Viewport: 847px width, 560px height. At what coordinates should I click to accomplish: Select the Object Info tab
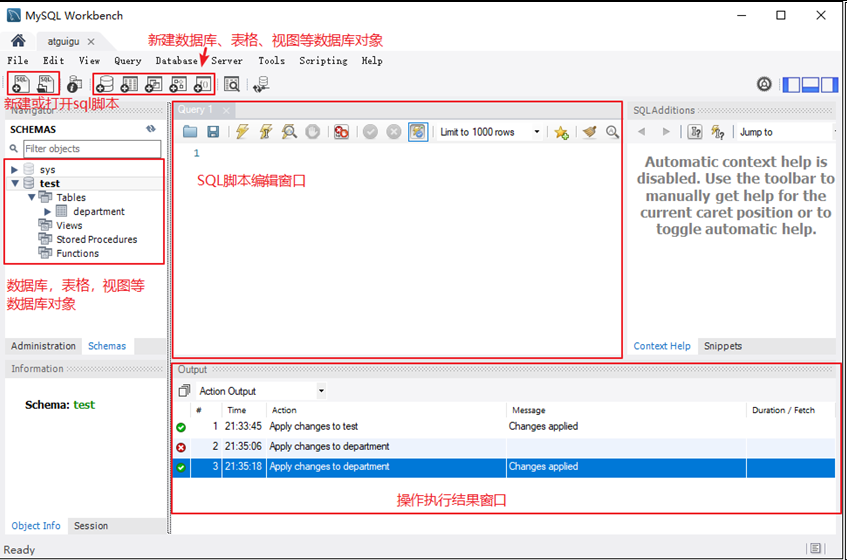coord(36,525)
